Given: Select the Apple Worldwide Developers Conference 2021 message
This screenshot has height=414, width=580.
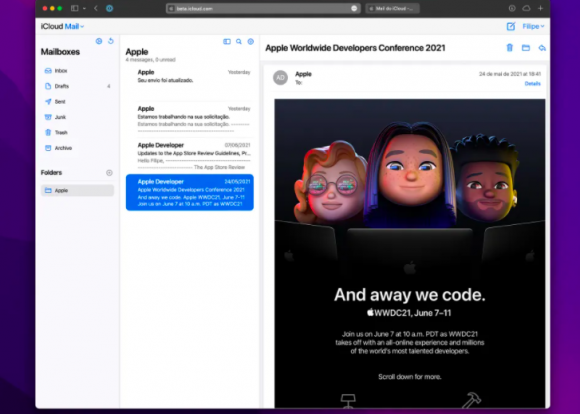Looking at the screenshot, I should click(x=190, y=192).
